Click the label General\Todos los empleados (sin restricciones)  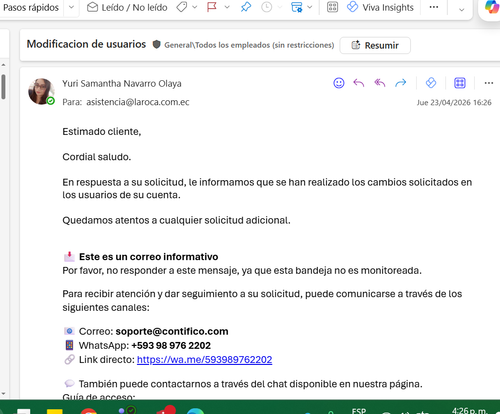tap(249, 45)
